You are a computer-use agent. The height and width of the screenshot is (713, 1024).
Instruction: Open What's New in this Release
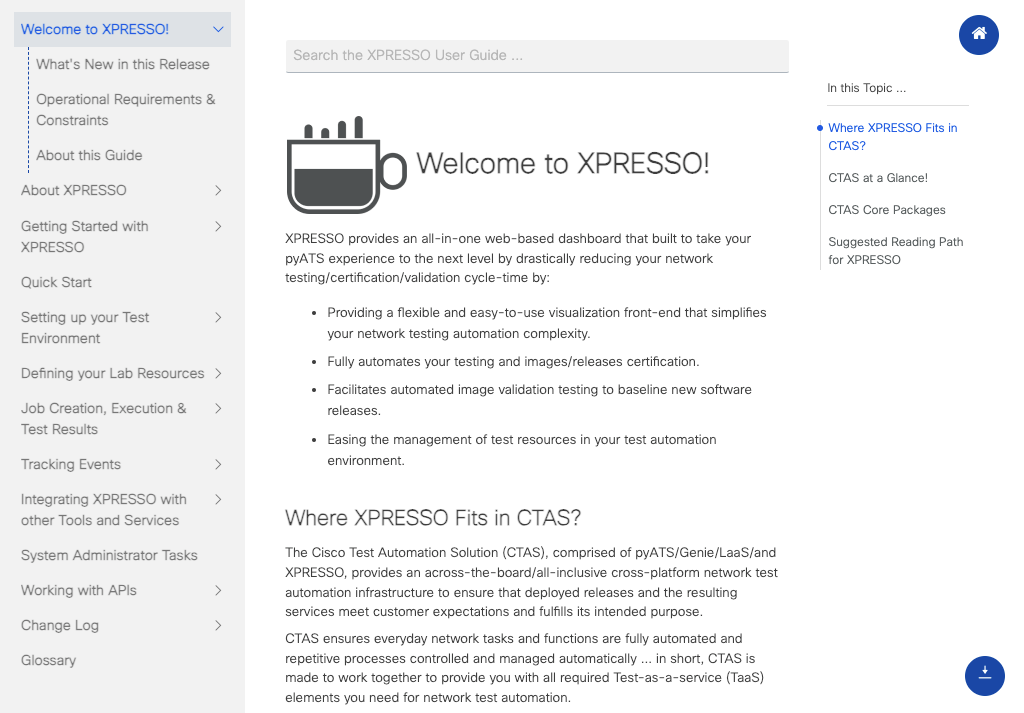123,64
